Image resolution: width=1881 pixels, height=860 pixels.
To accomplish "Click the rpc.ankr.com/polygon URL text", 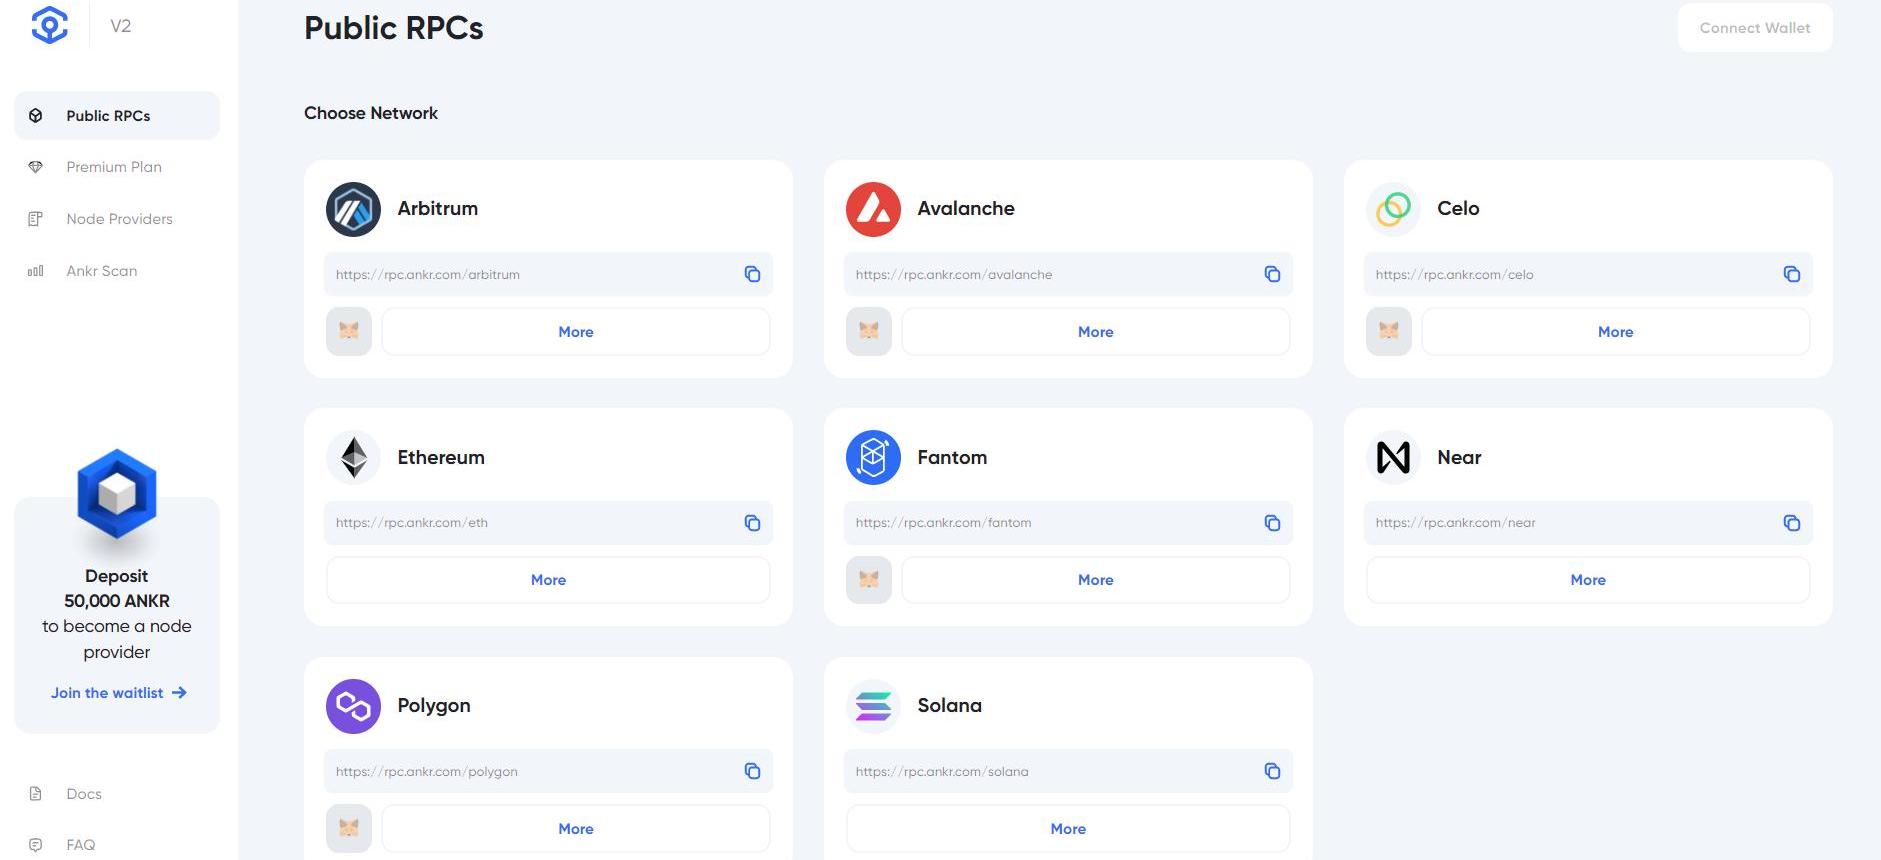I will pyautogui.click(x=427, y=771).
